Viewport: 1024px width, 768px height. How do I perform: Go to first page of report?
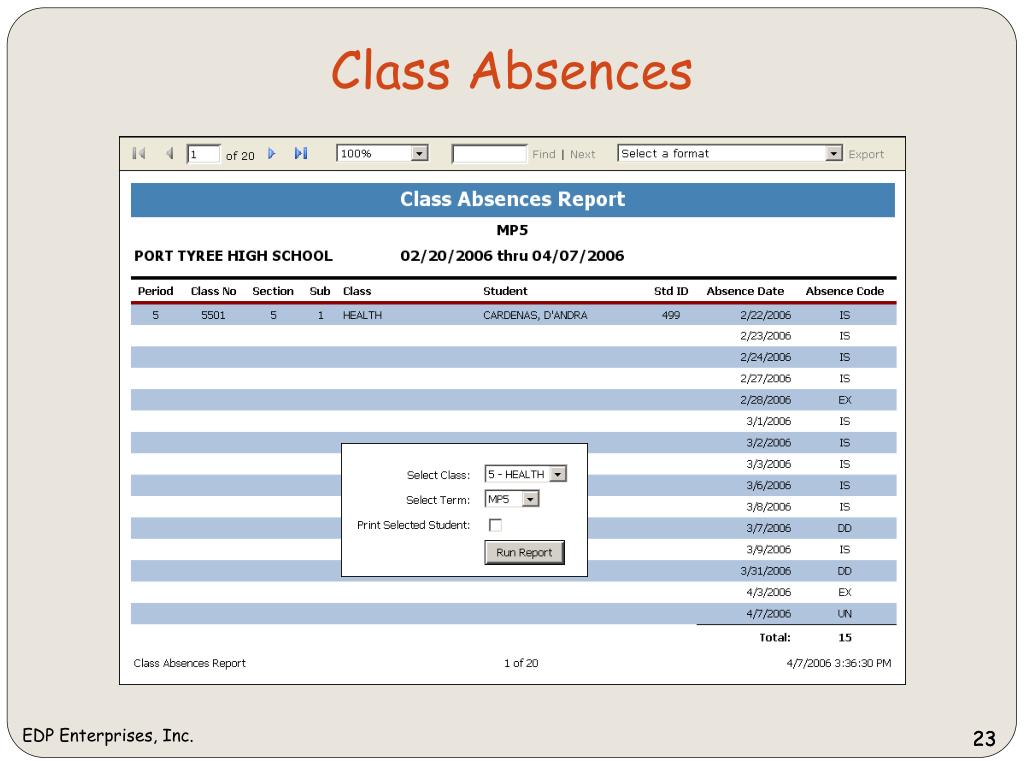tap(138, 153)
